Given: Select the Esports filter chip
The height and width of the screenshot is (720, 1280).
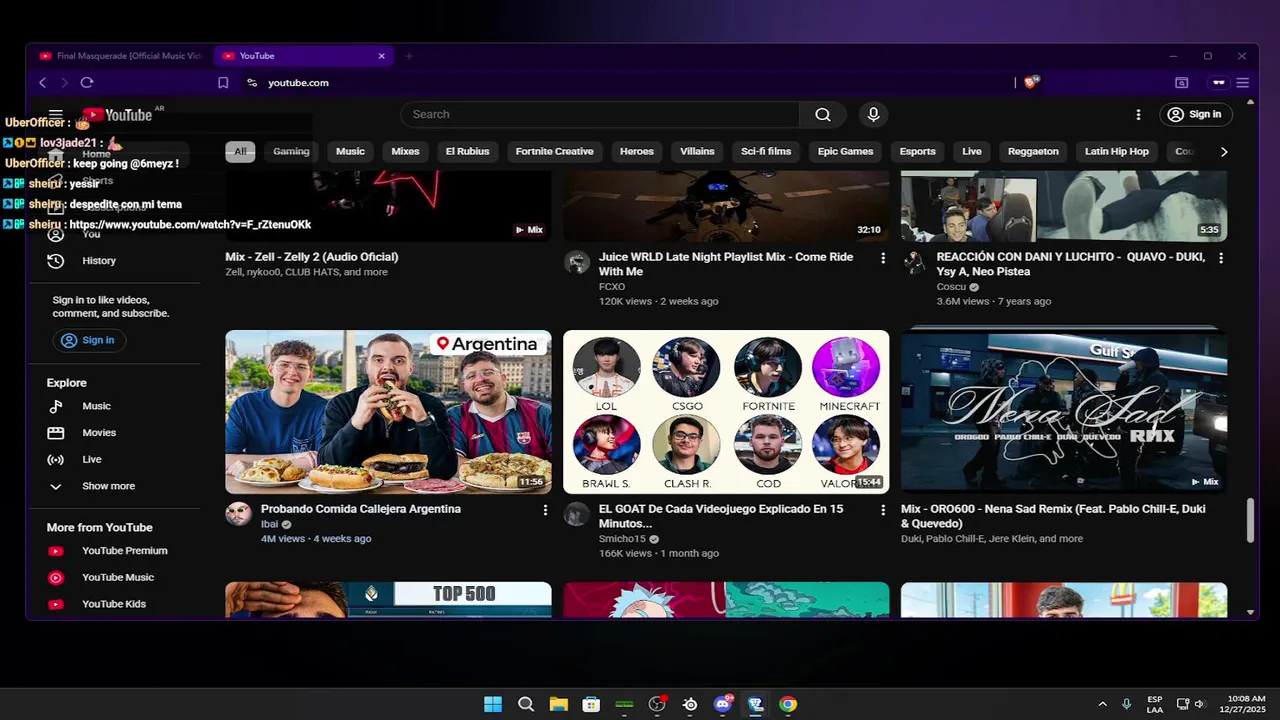Looking at the screenshot, I should (x=917, y=152).
